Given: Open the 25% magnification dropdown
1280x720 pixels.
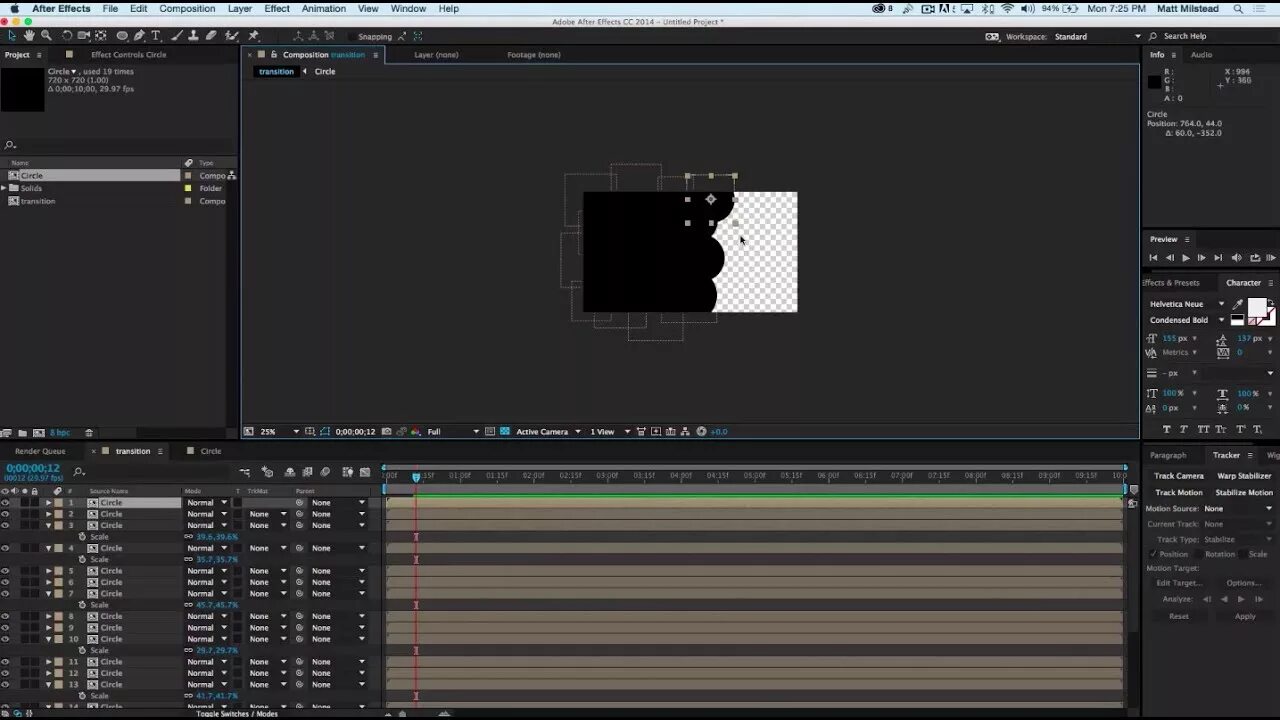Looking at the screenshot, I should pyautogui.click(x=281, y=431).
